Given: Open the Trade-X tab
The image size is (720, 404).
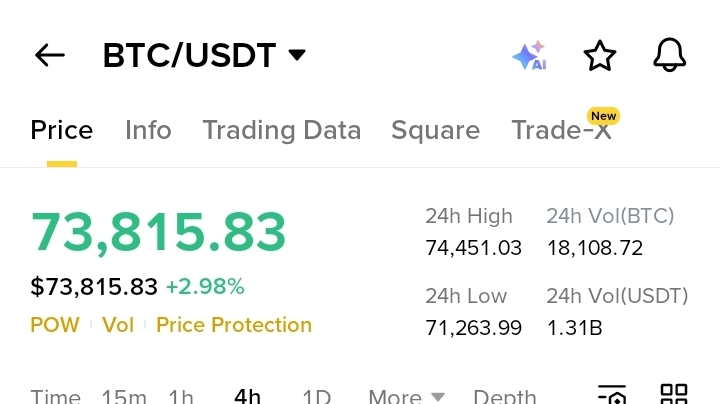Looking at the screenshot, I should 561,130.
